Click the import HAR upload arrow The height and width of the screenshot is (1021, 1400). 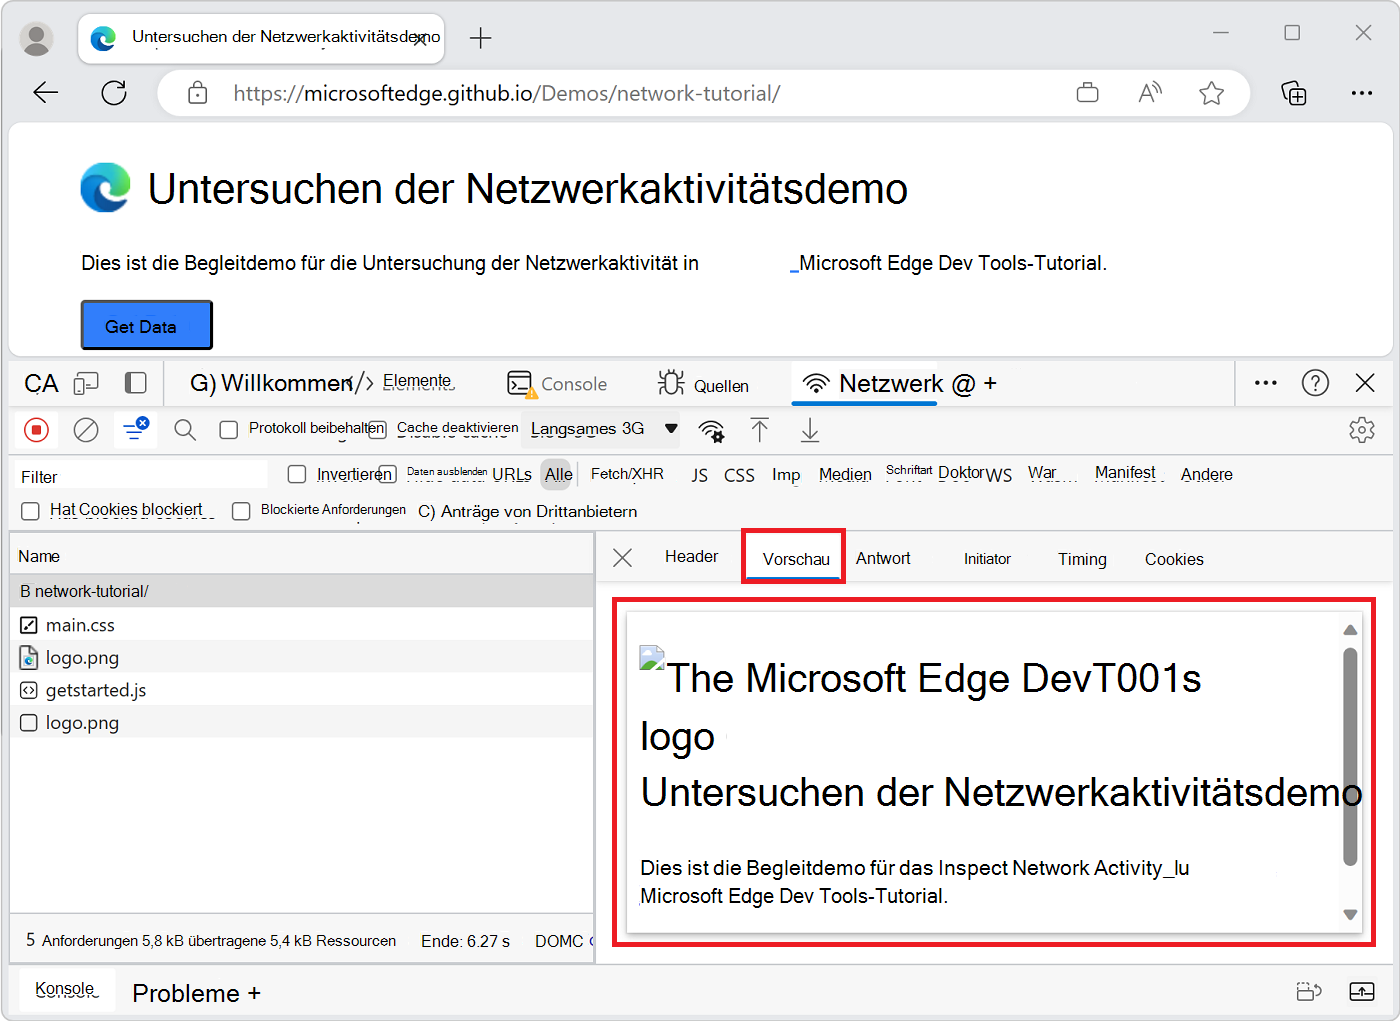click(x=760, y=430)
